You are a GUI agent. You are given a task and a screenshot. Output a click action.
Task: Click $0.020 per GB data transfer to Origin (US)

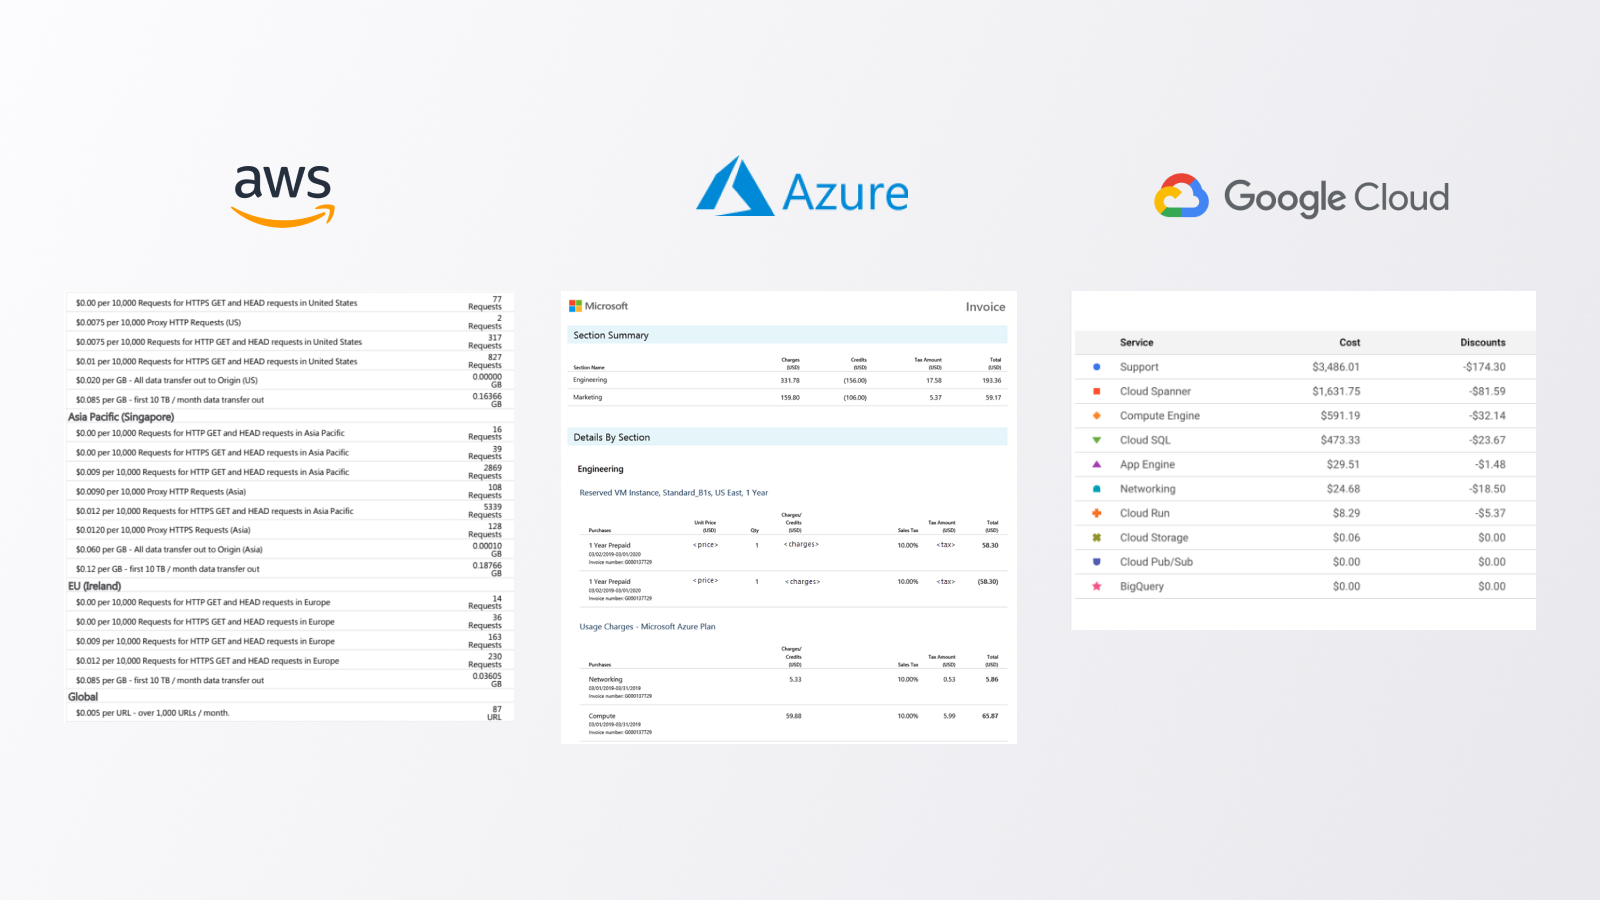(166, 381)
